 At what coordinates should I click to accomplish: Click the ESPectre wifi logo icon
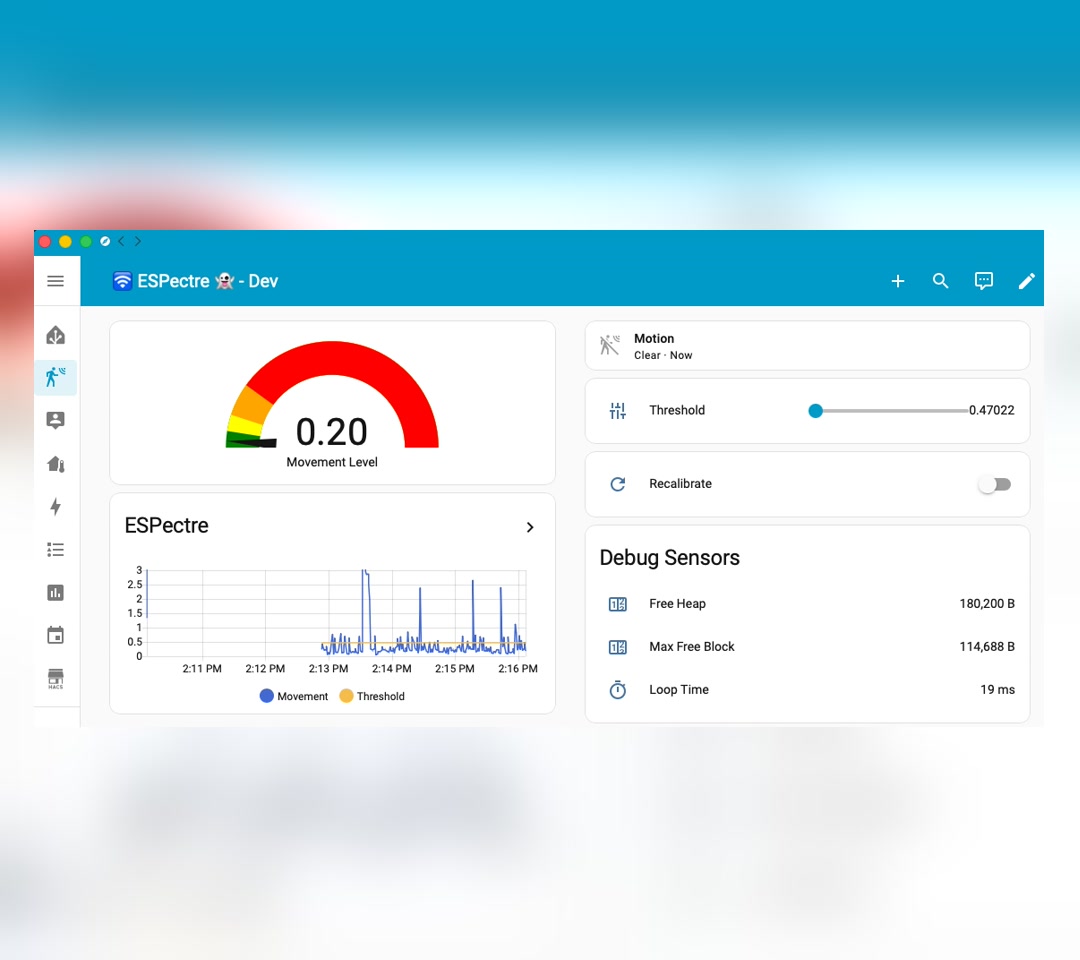pos(122,281)
